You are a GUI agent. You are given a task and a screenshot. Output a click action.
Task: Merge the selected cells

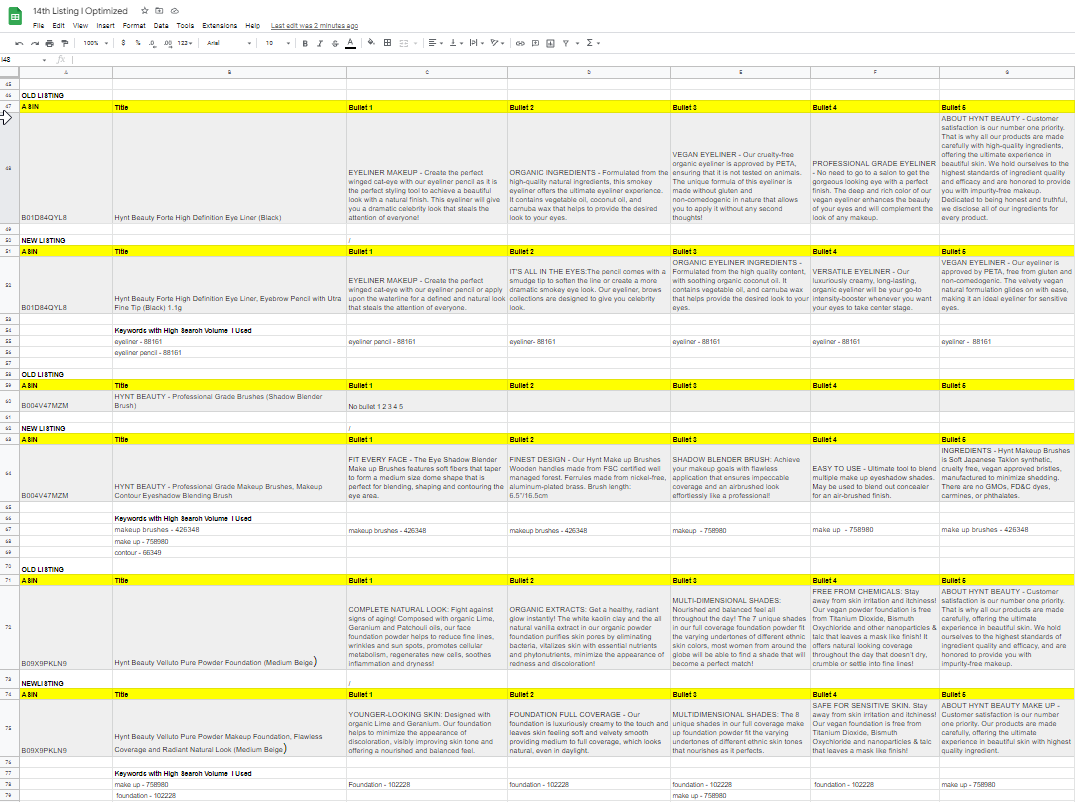(403, 43)
